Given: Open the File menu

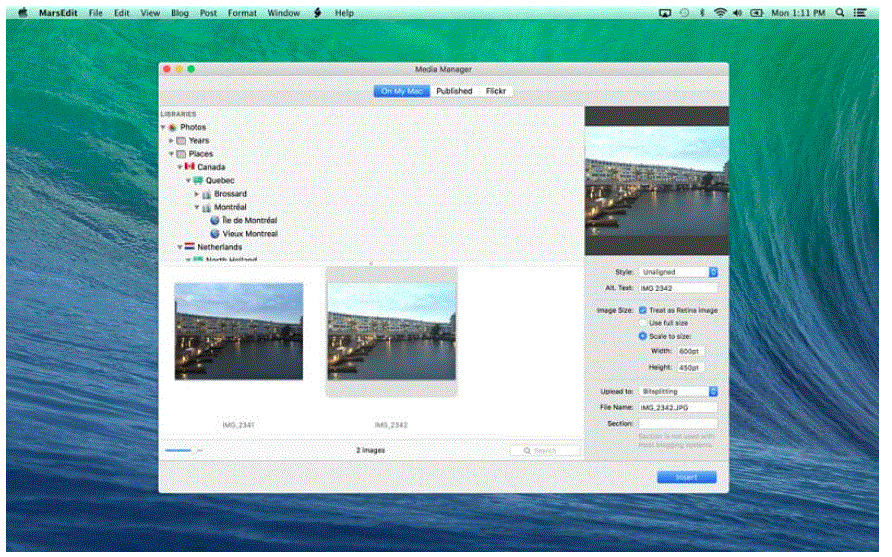Looking at the screenshot, I should [96, 13].
